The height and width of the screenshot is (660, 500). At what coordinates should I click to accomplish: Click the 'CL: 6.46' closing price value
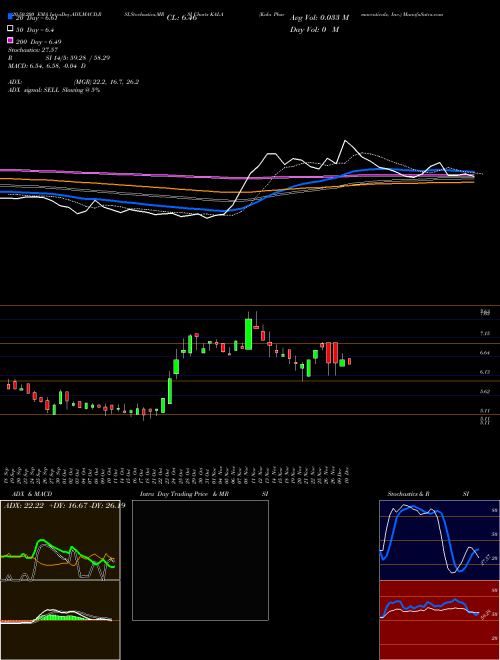click(x=182, y=18)
